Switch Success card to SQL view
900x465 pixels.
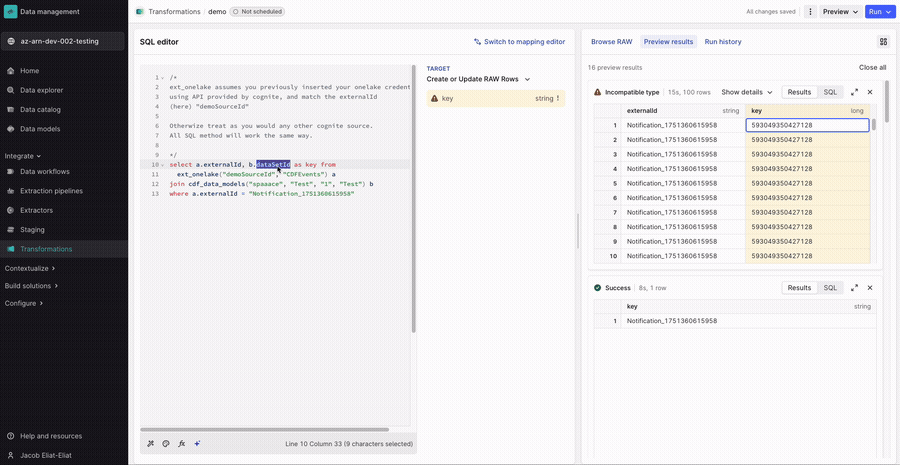(830, 288)
